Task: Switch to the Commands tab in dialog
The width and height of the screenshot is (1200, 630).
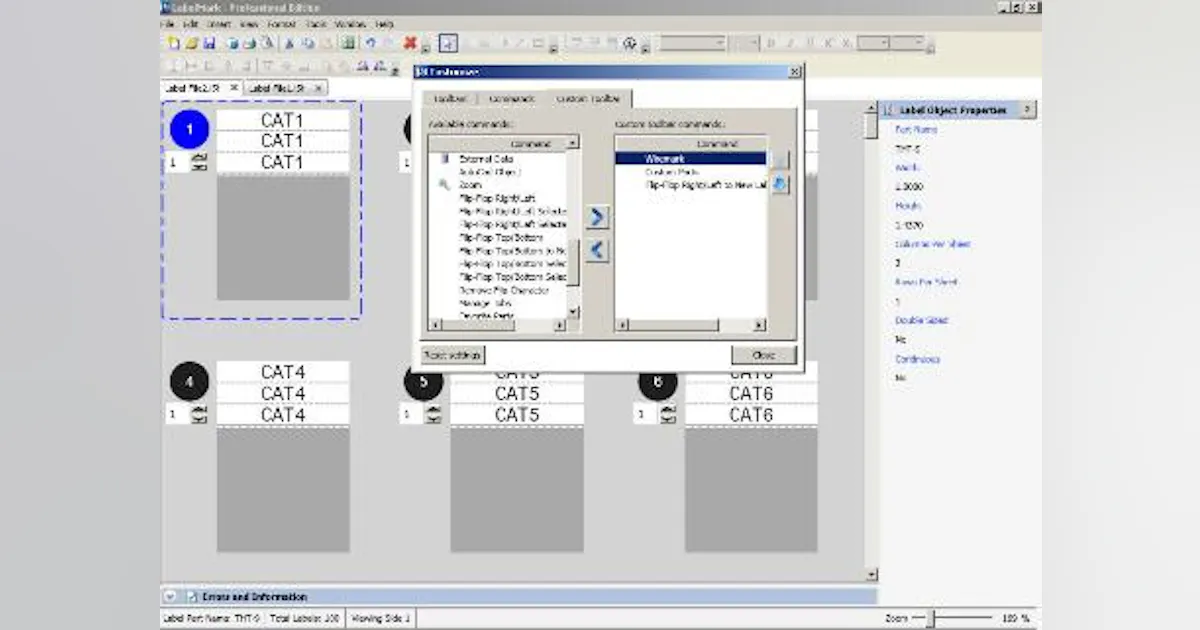Action: 511,99
